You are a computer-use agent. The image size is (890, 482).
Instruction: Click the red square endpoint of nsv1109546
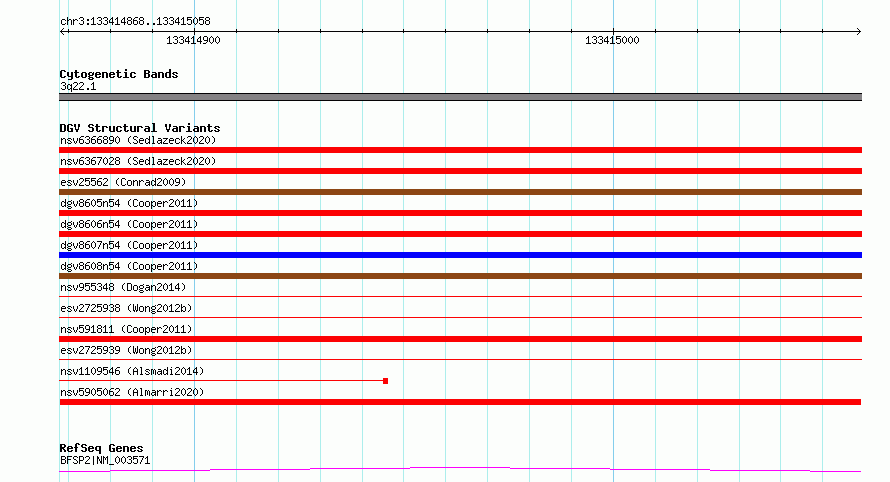[x=385, y=381]
